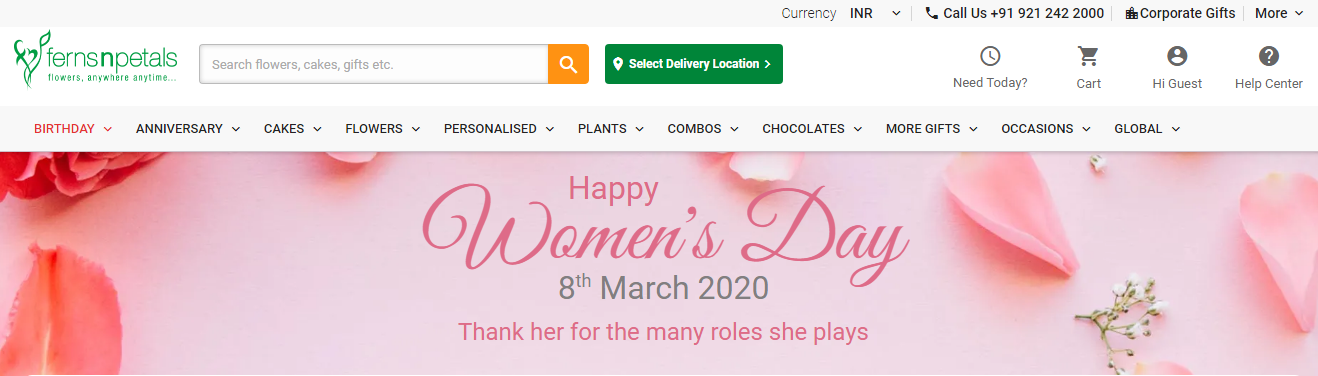
Task: Open the Happy Women's Day banner
Action: click(x=659, y=264)
